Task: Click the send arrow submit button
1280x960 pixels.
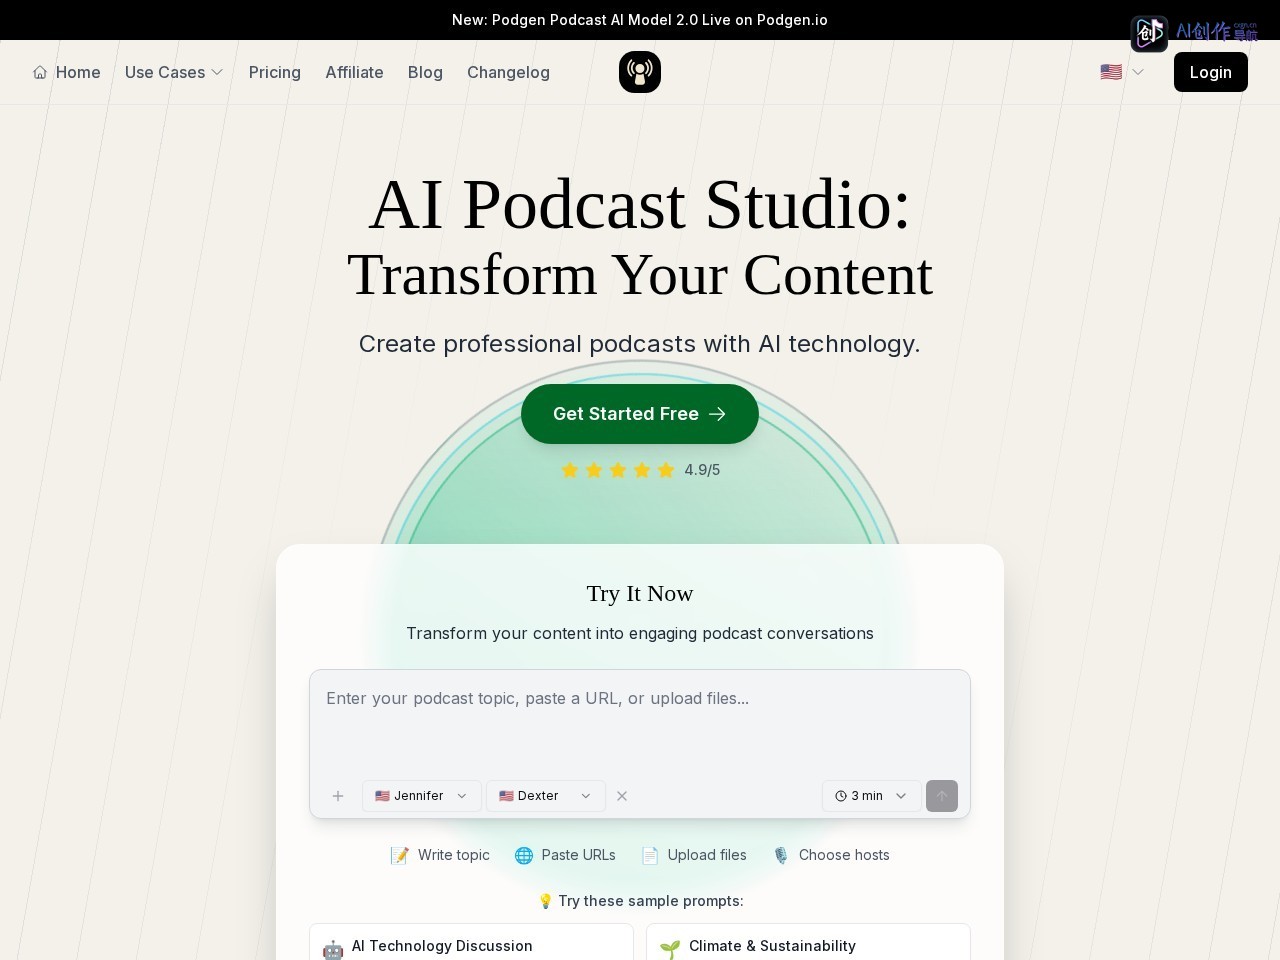Action: coord(942,796)
